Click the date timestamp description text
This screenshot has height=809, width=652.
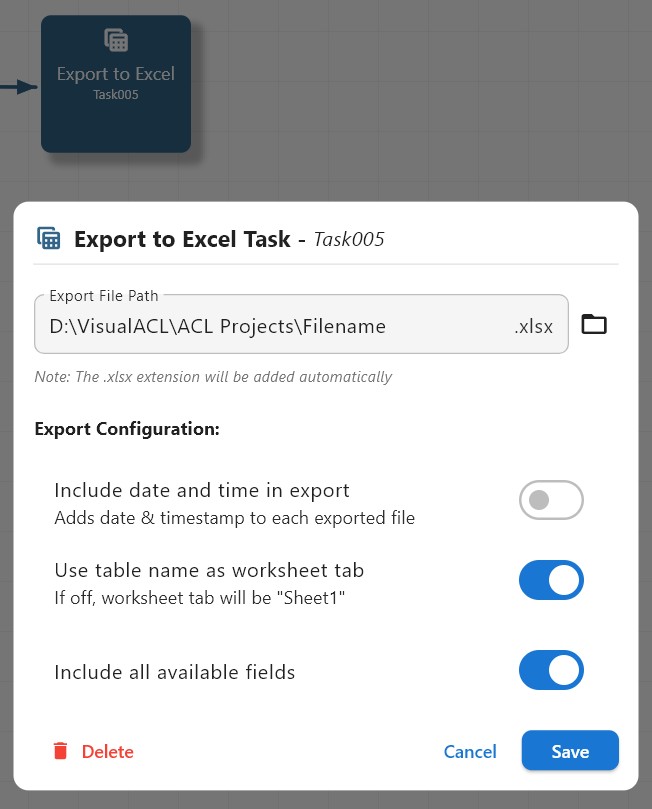coord(234,518)
